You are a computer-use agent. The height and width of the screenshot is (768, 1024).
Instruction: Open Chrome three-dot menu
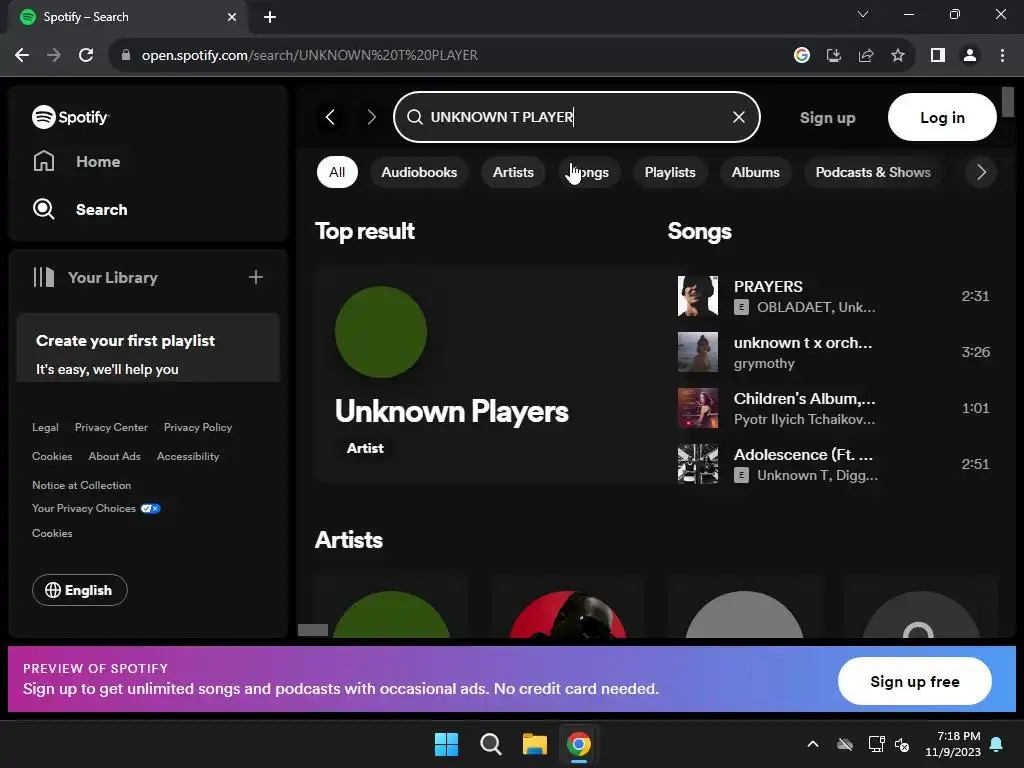(x=1002, y=56)
